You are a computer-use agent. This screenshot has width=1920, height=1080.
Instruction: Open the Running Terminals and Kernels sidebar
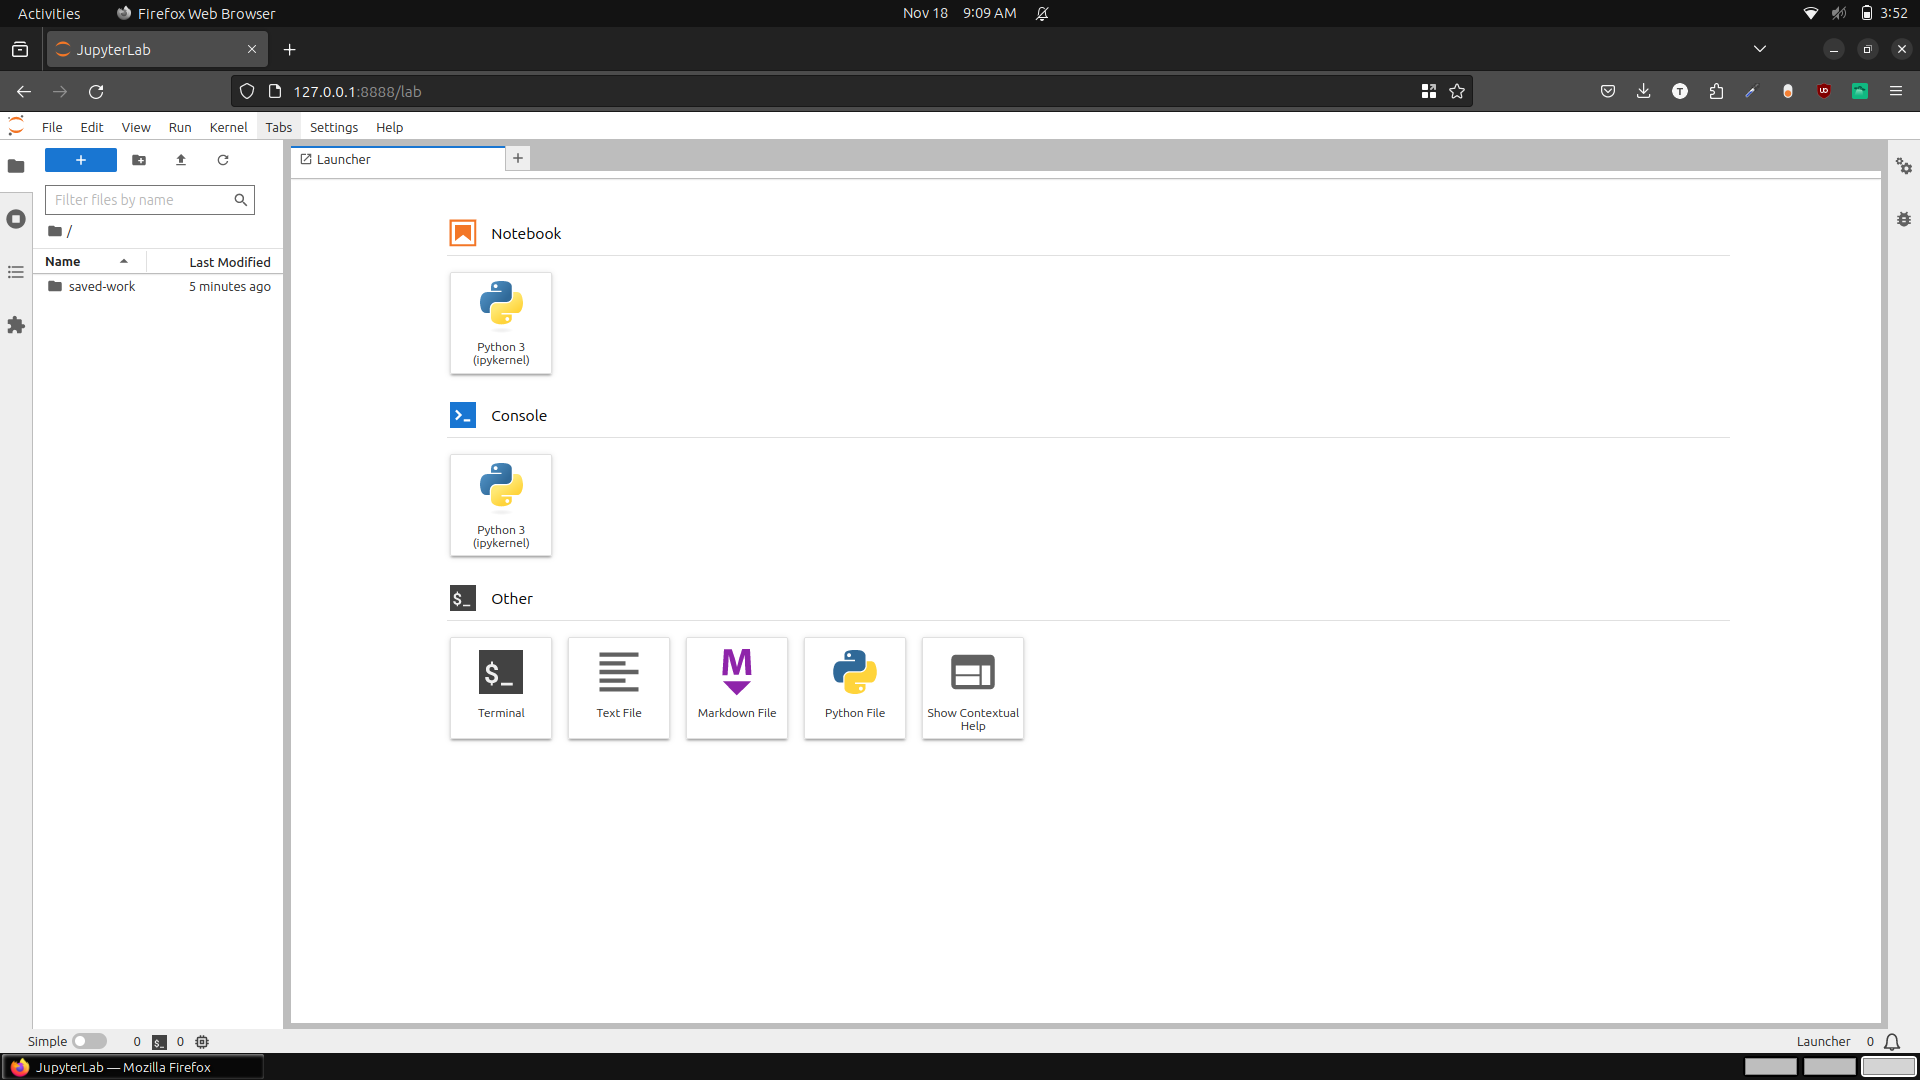16,219
